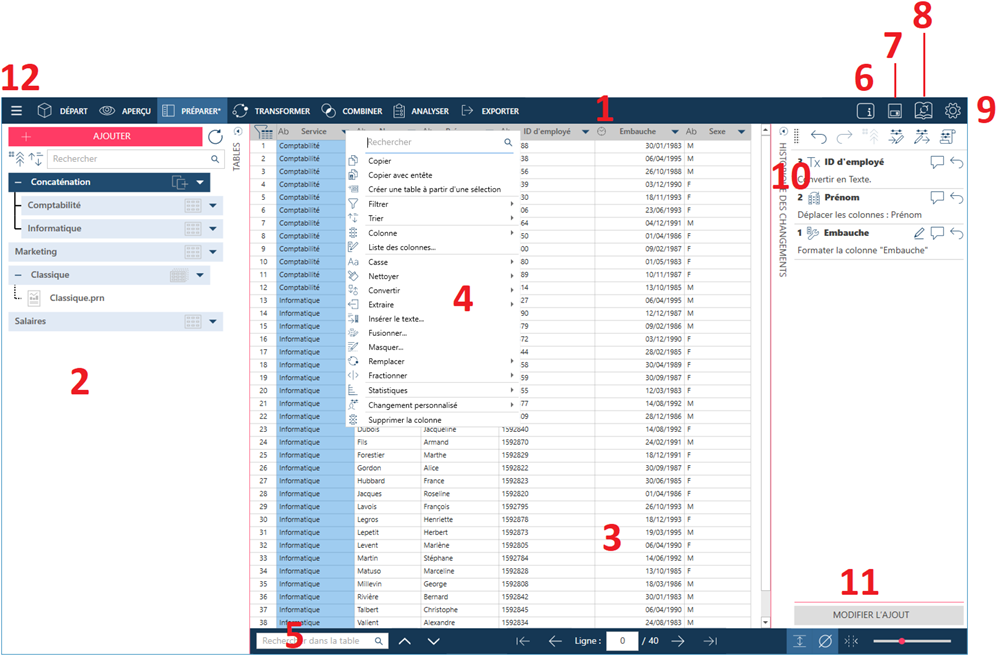
Task: Edit the Embauche change with pencil icon
Action: pyautogui.click(x=919, y=233)
